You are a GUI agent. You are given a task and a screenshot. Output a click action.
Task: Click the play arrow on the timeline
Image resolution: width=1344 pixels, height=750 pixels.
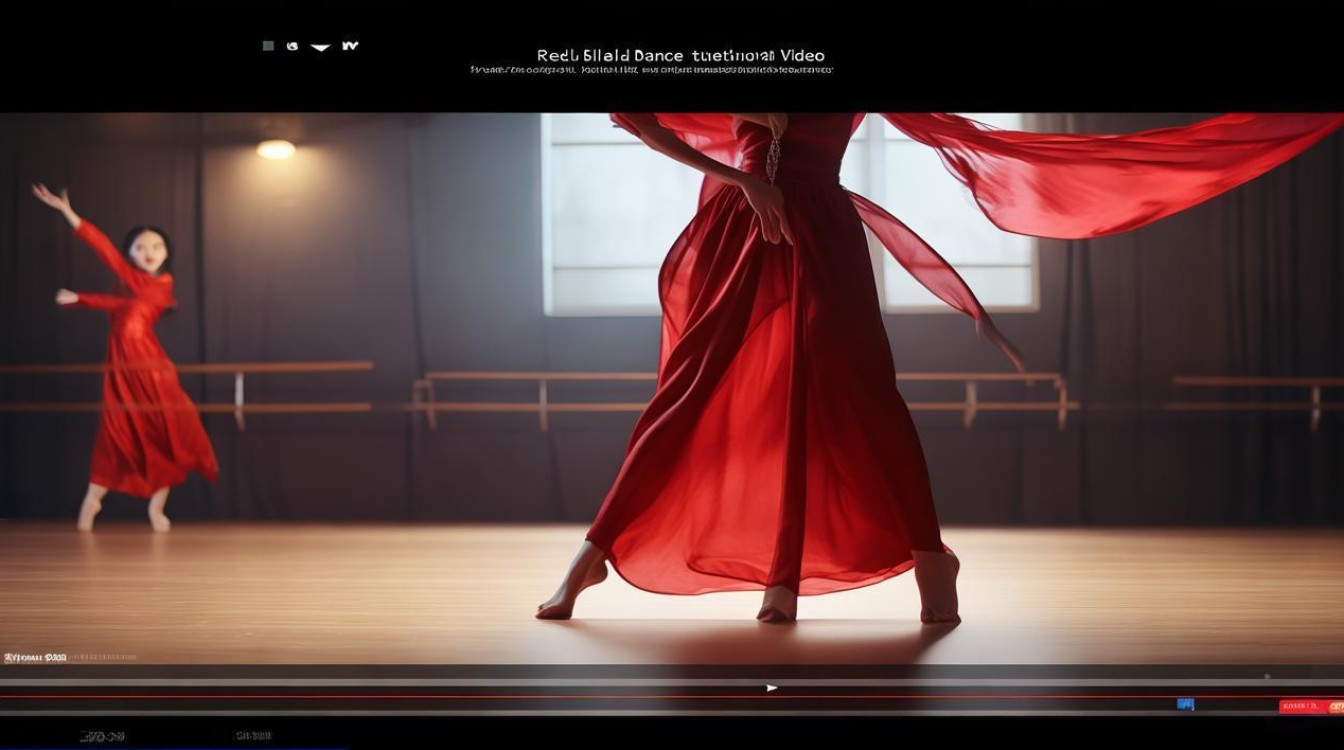(x=771, y=688)
